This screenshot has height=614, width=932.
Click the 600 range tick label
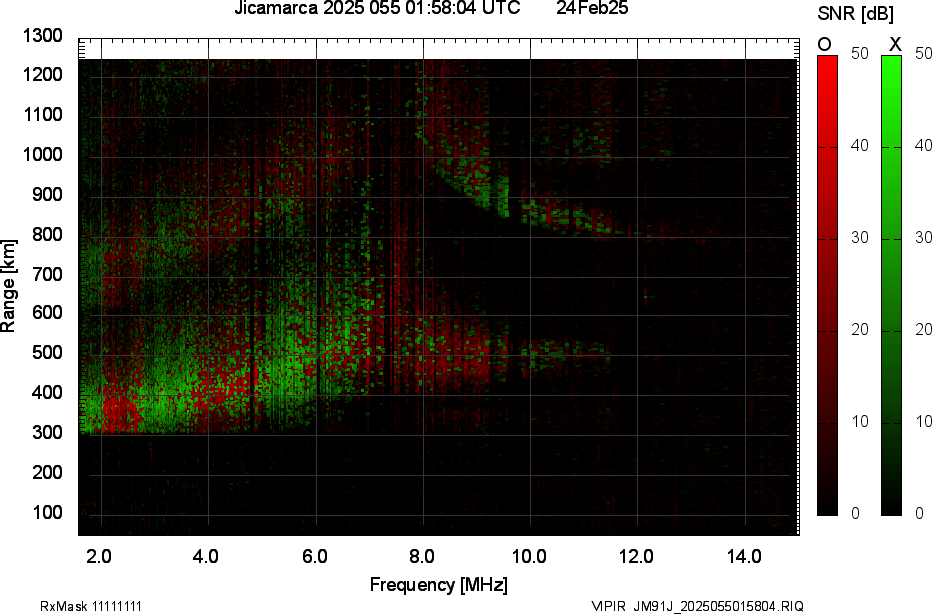[x=48, y=313]
